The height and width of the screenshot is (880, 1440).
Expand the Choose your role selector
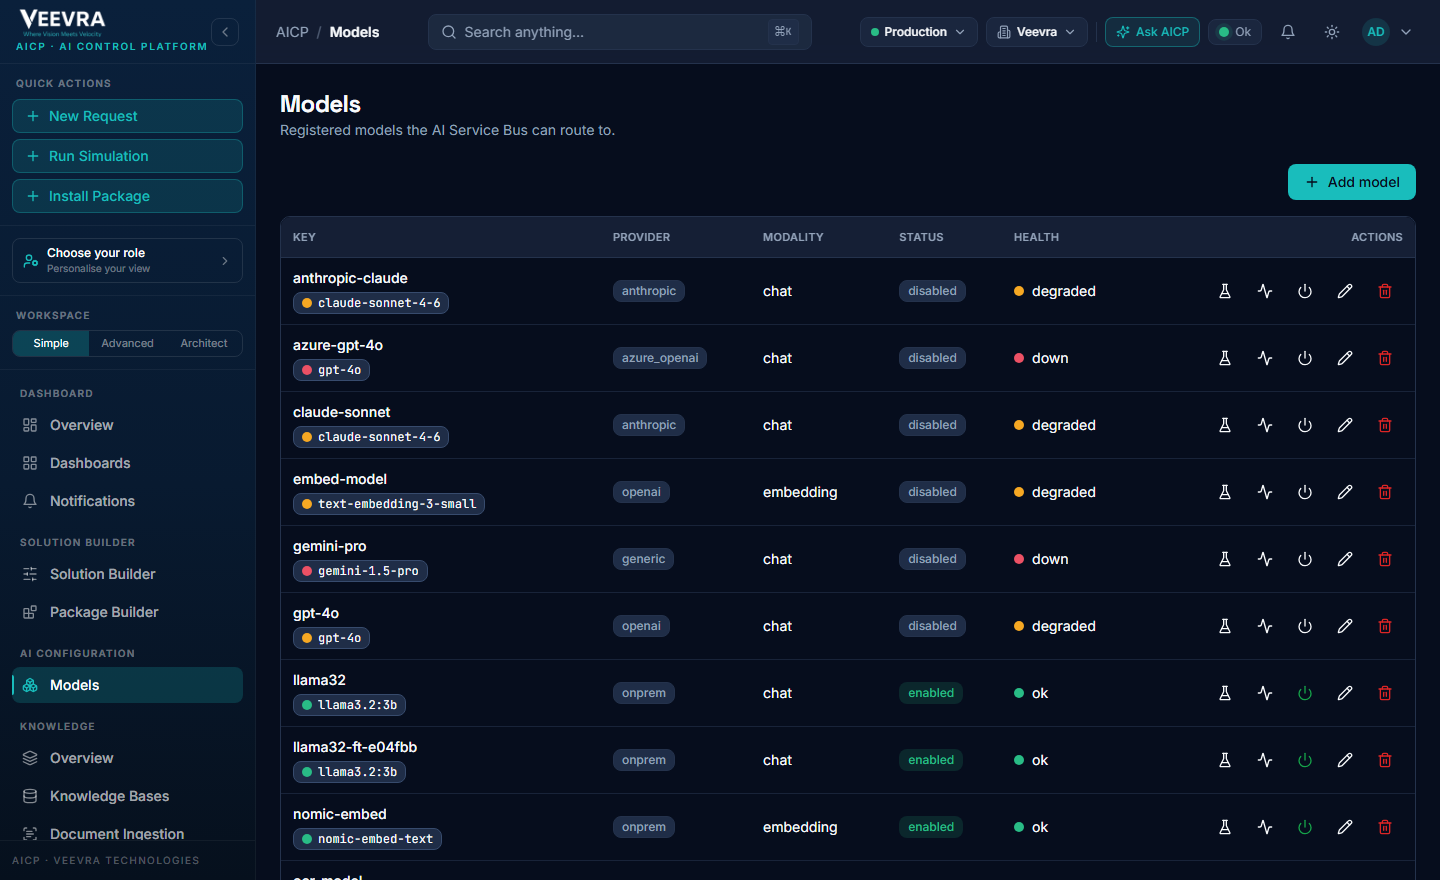pyautogui.click(x=127, y=261)
